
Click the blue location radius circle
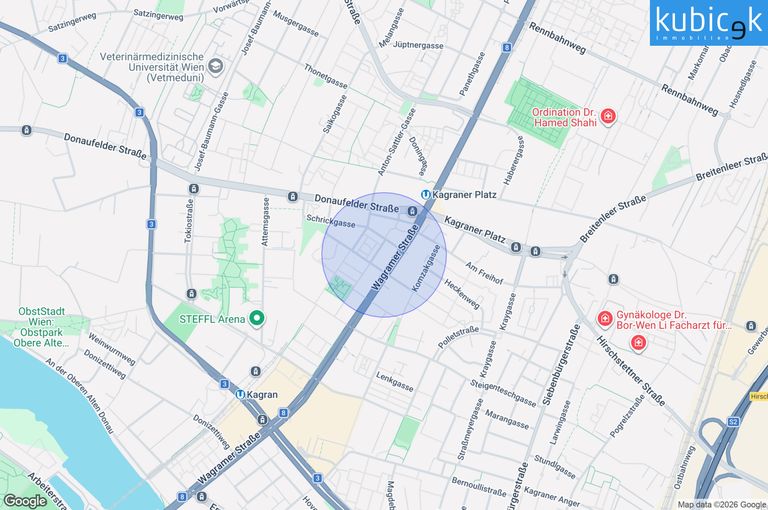(384, 255)
